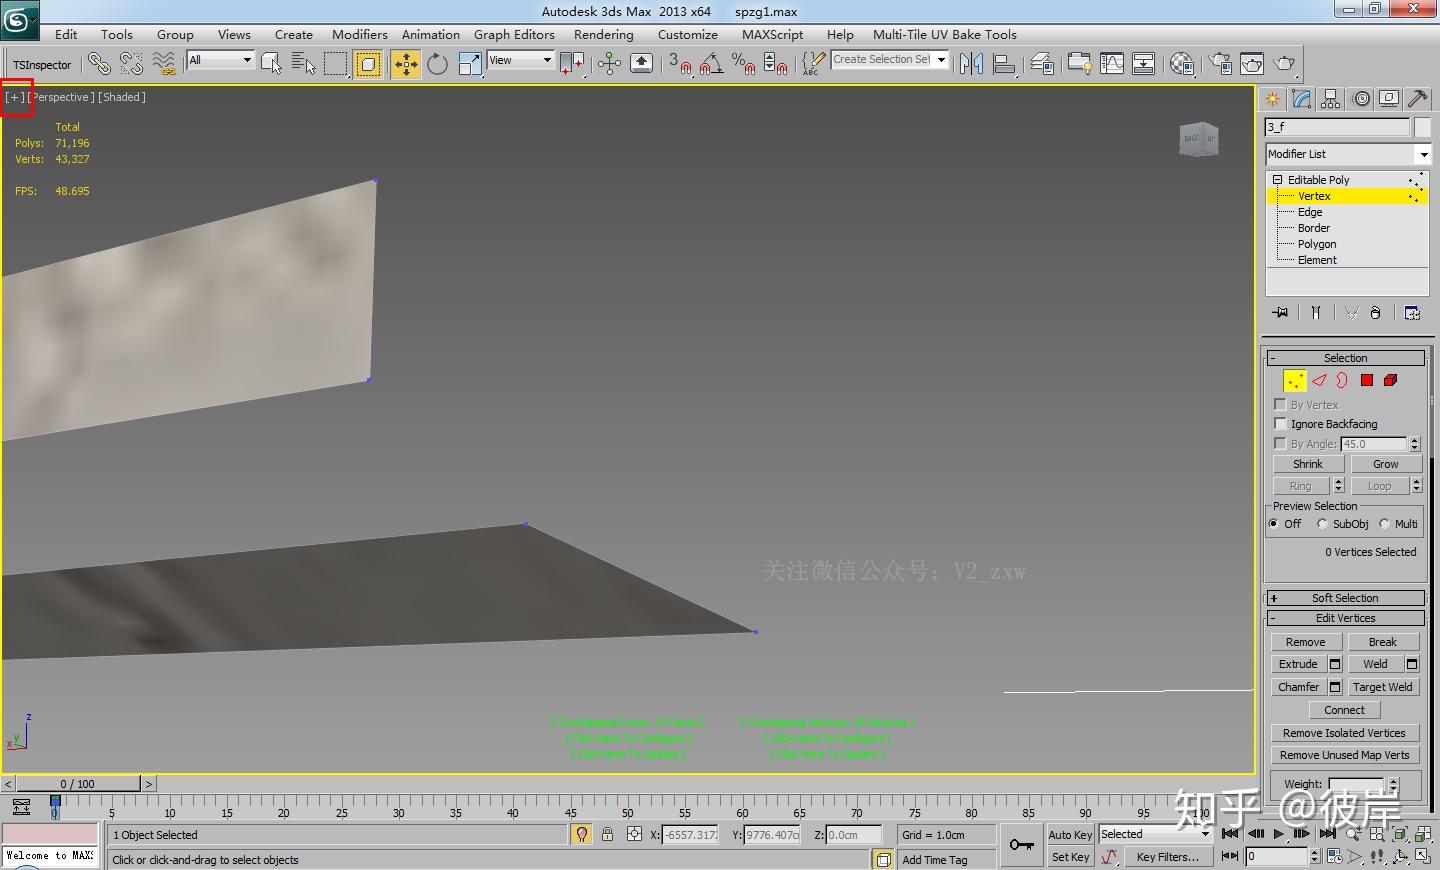Enable the Ignore Backfacing checkbox
Viewport: 1440px width, 870px height.
click(1280, 424)
